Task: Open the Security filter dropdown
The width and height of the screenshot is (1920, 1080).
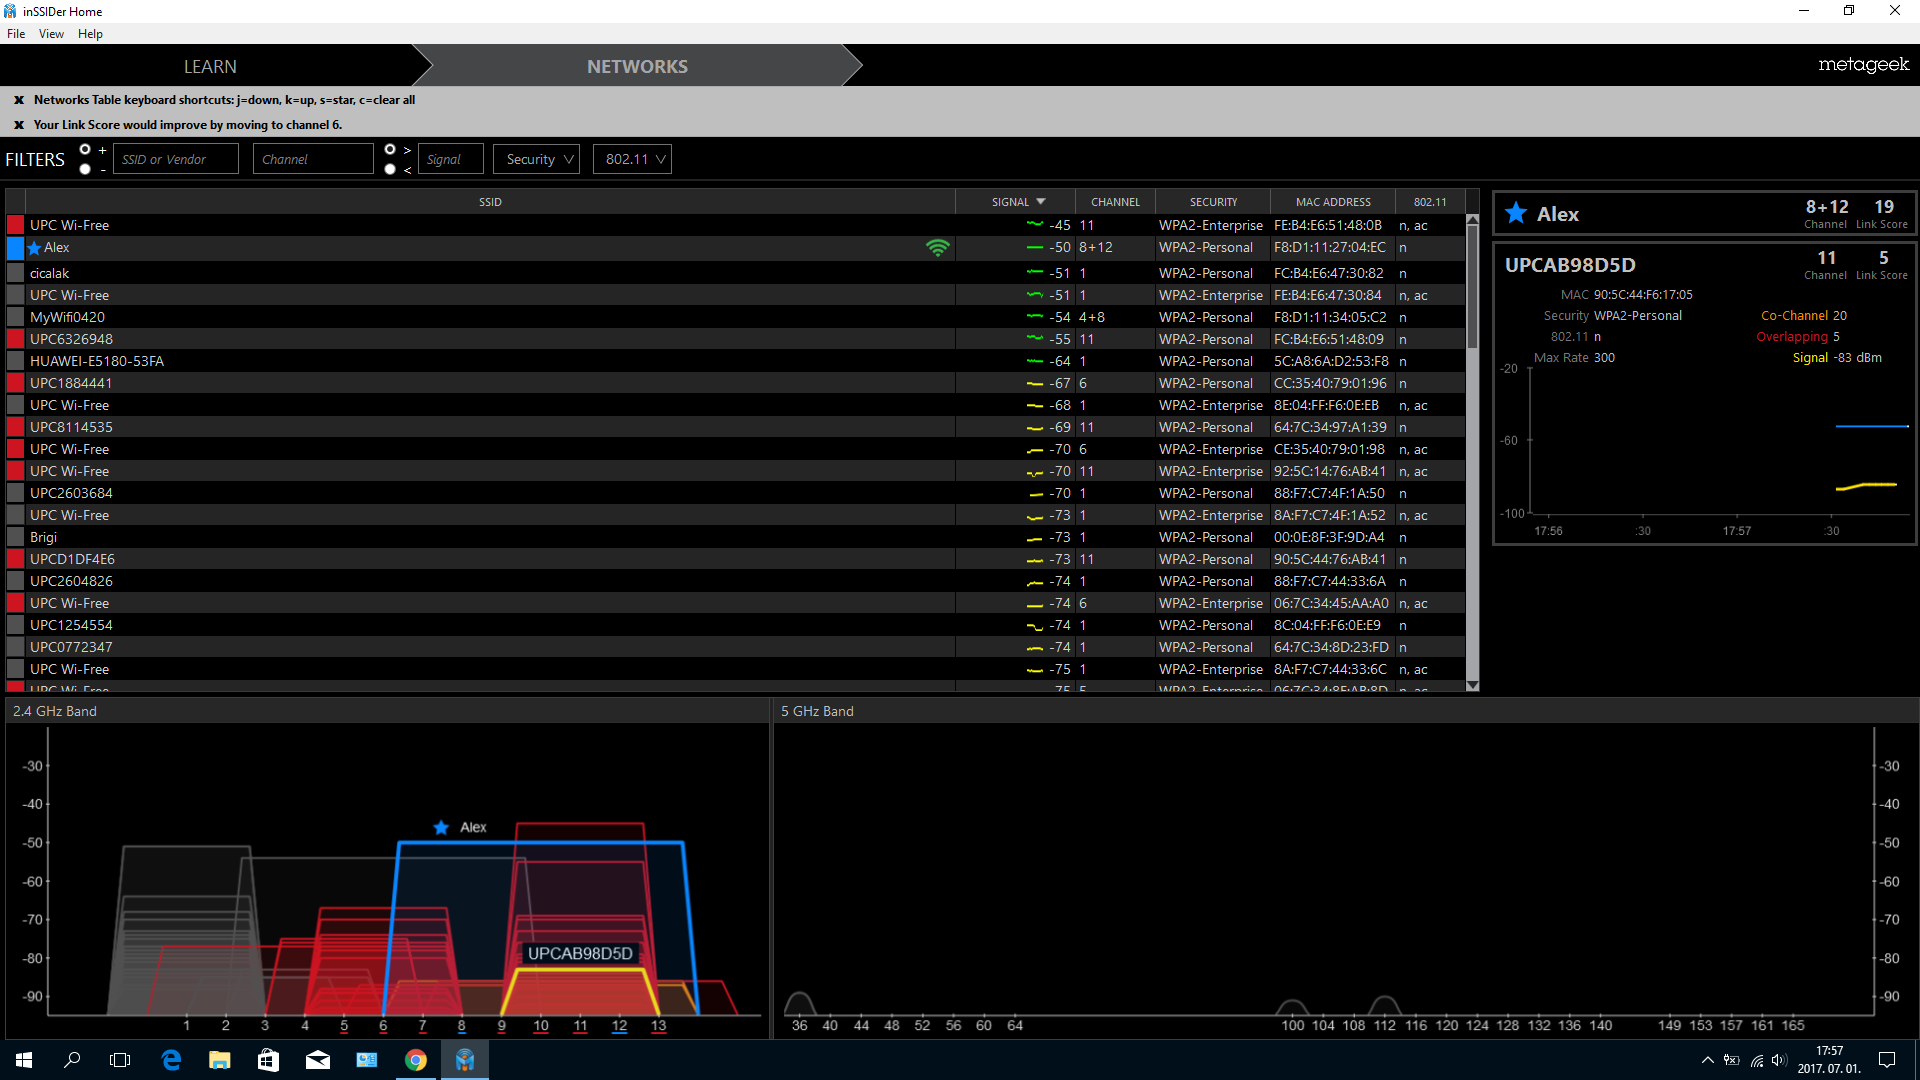Action: tap(537, 159)
